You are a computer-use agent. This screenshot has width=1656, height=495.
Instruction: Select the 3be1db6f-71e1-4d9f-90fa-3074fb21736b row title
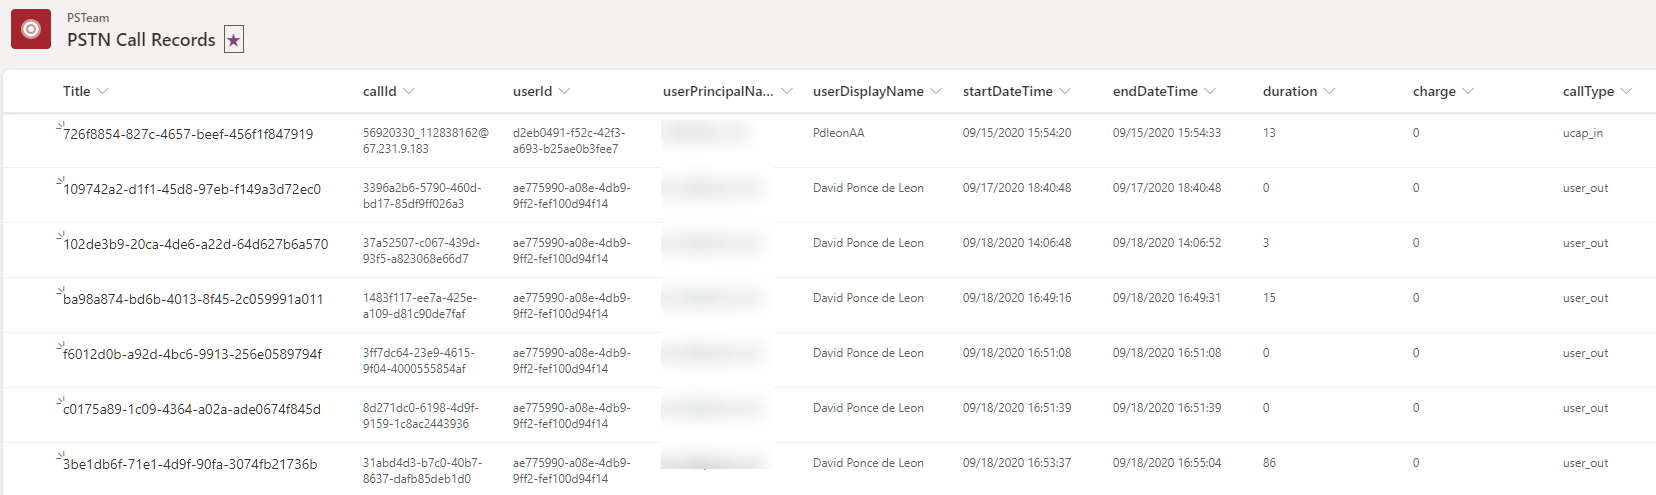pos(190,464)
